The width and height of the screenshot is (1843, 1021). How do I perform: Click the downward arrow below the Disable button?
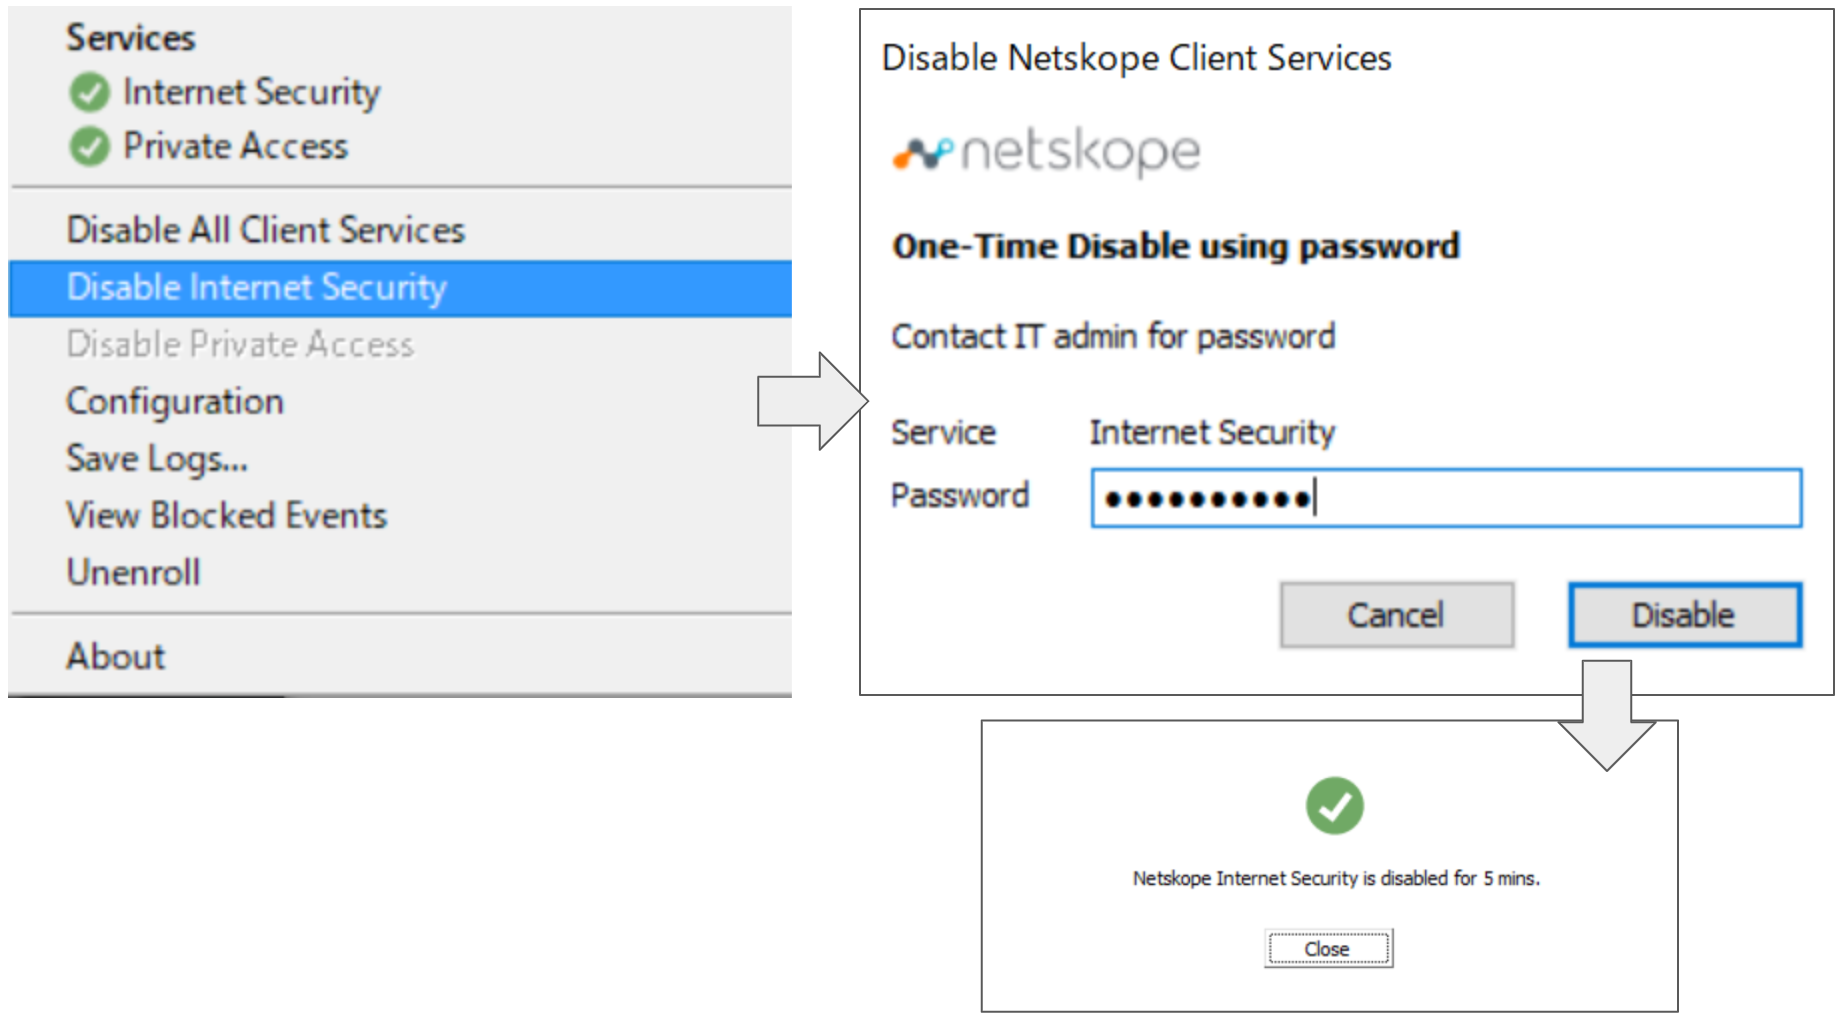(1607, 710)
